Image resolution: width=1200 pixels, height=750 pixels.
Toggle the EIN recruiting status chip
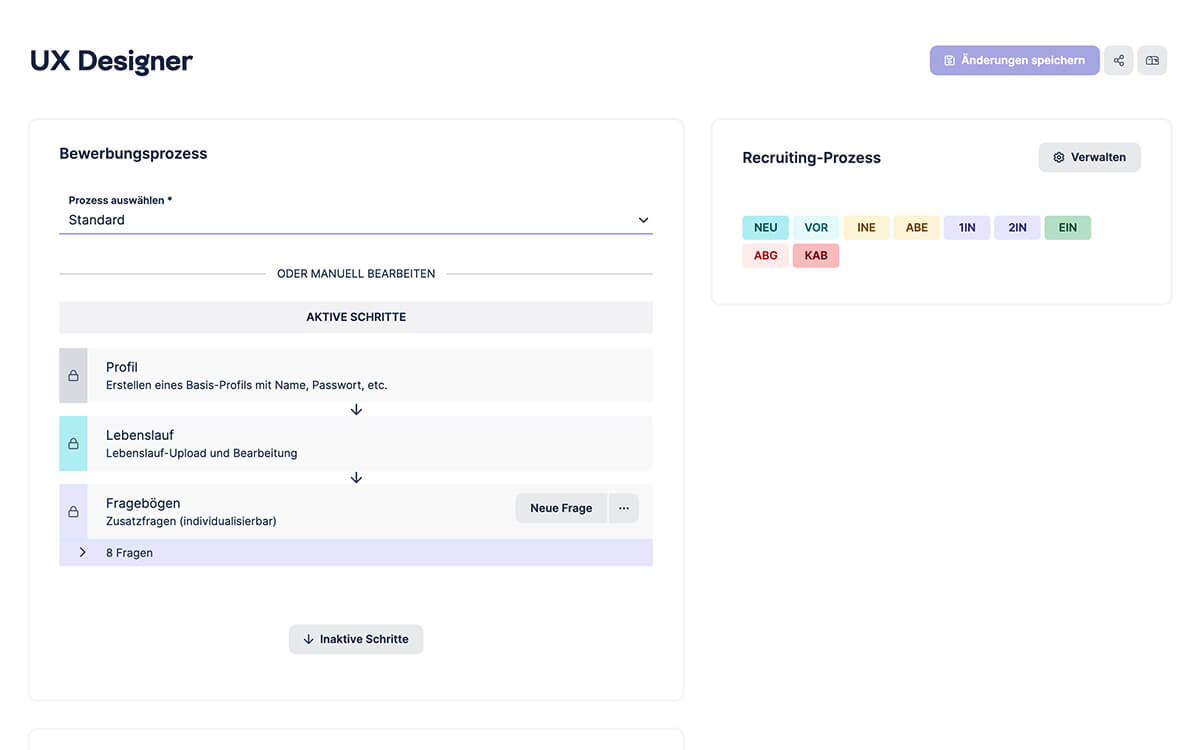1067,227
